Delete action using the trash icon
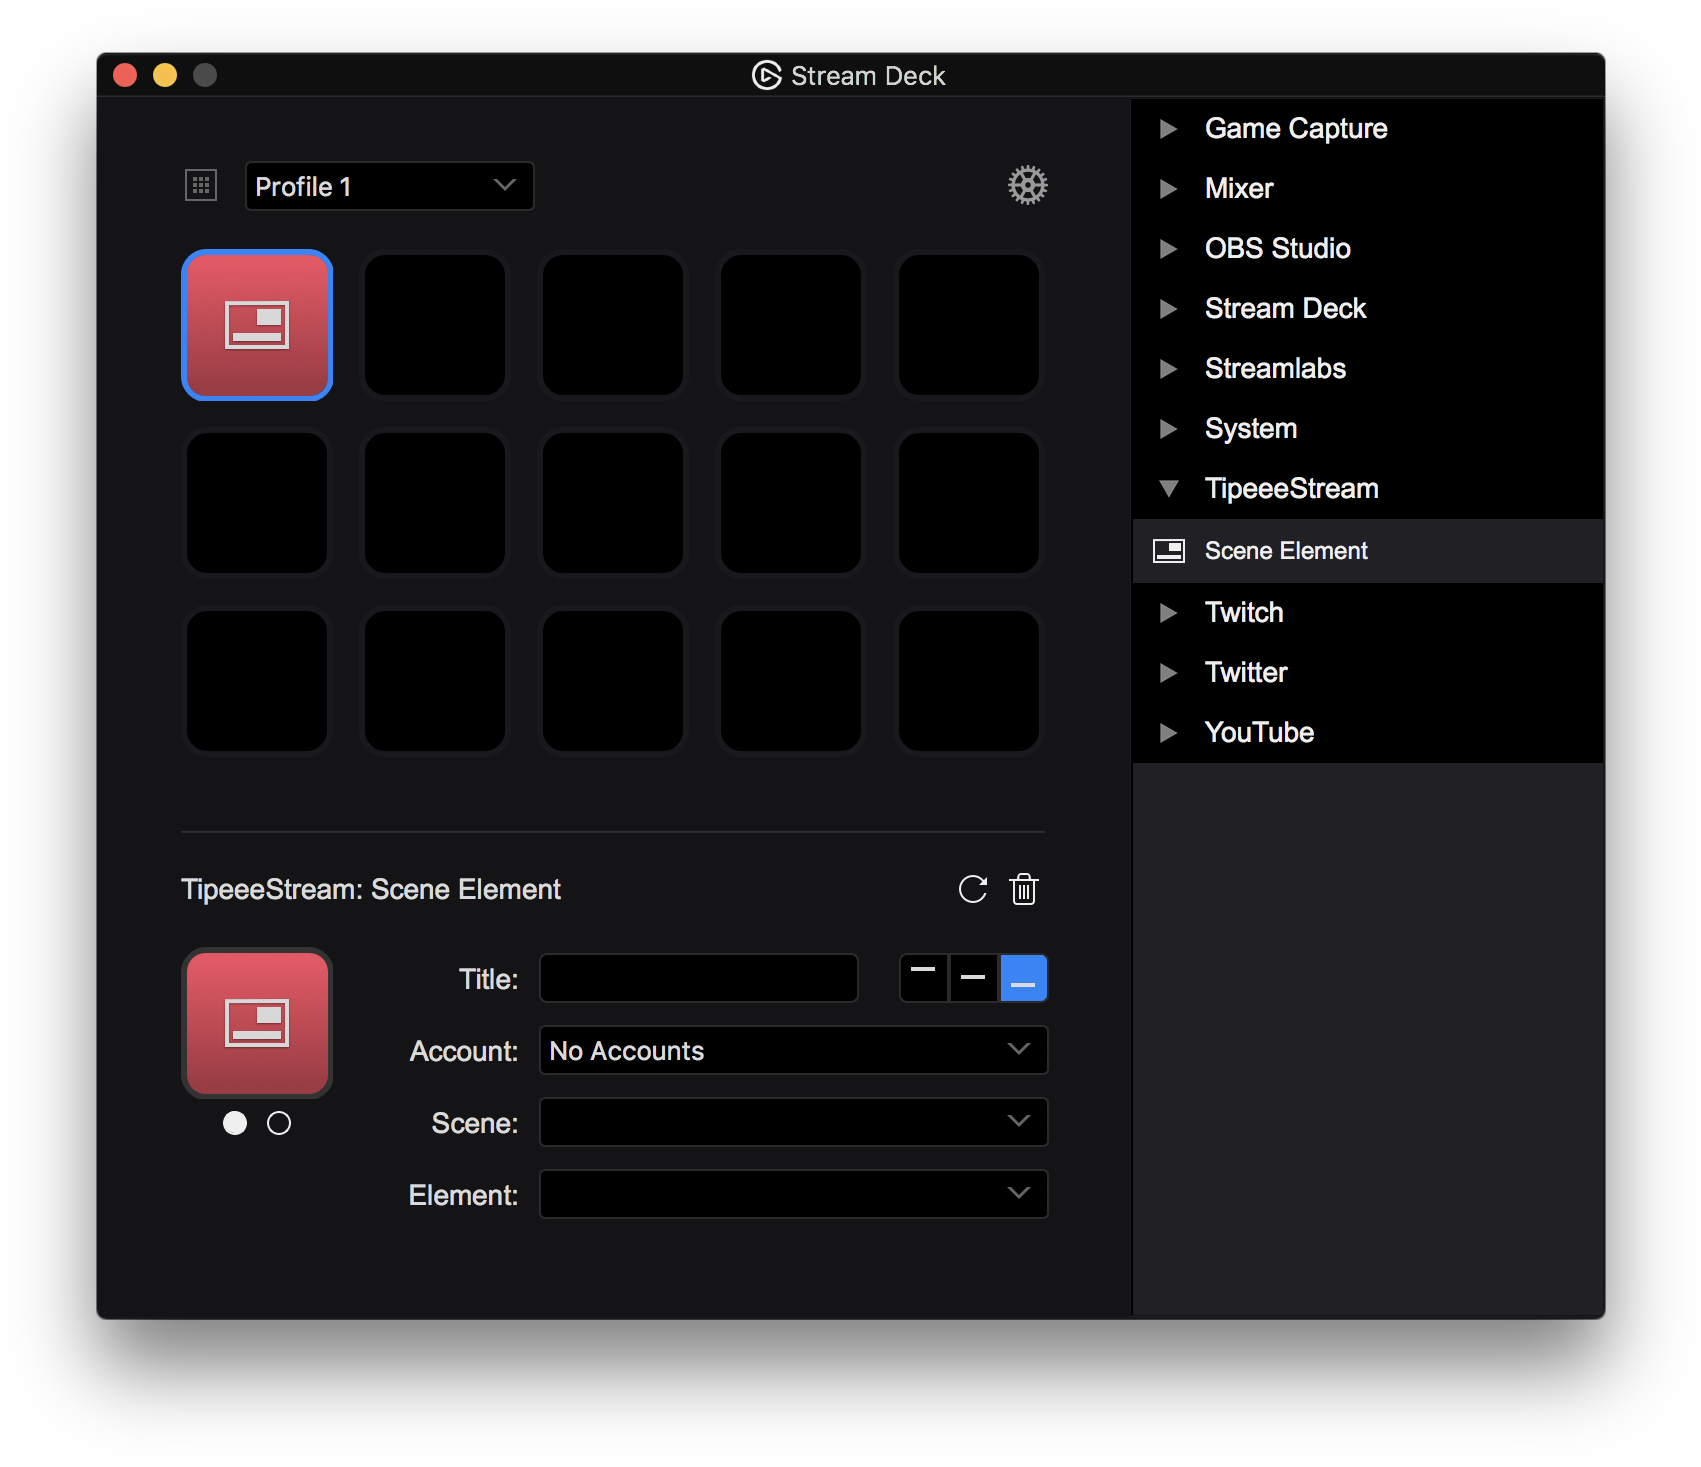 [1023, 889]
